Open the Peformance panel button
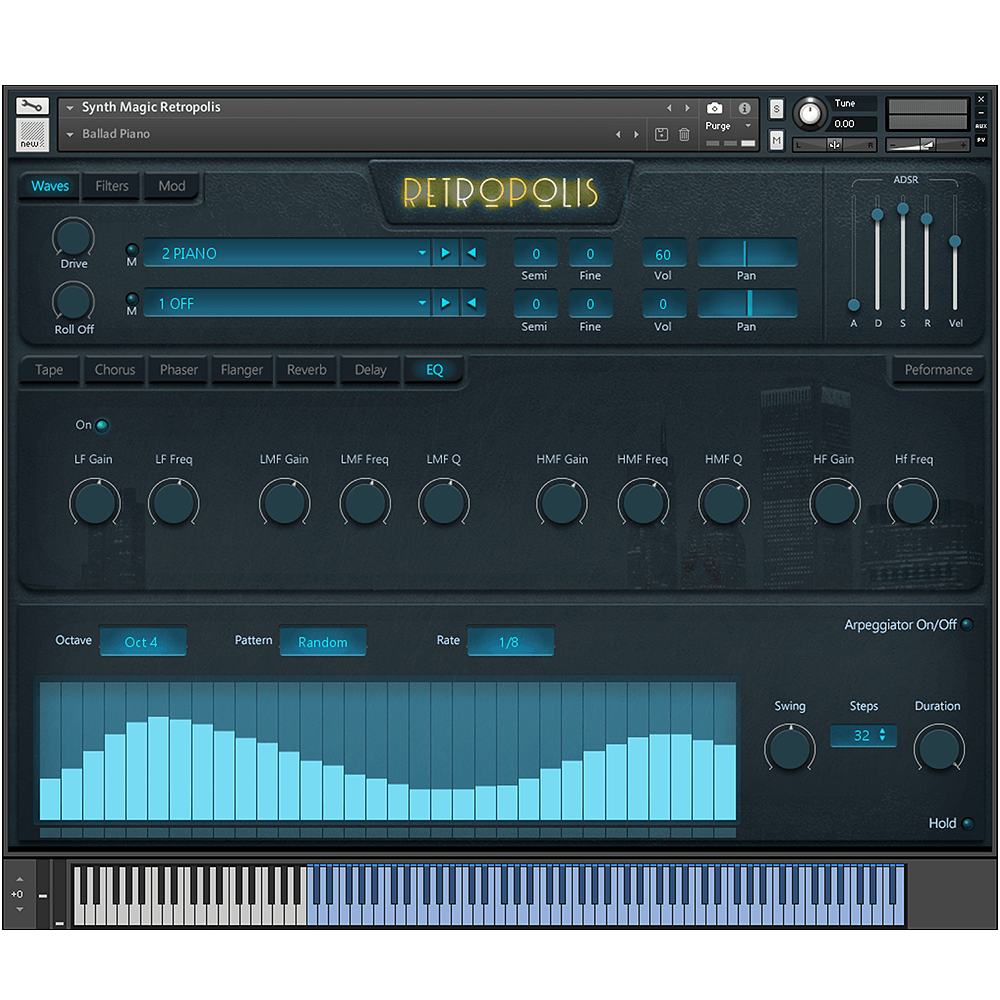This screenshot has height=1000, width=1000. [938, 370]
